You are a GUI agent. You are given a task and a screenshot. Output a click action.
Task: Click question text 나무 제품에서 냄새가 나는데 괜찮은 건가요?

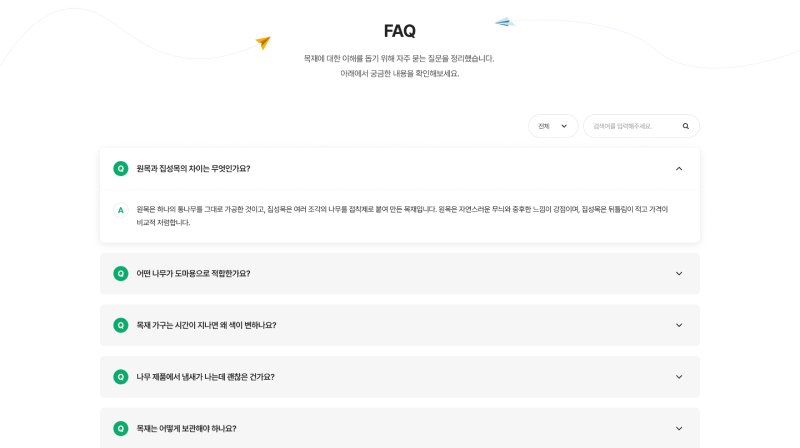coord(205,377)
